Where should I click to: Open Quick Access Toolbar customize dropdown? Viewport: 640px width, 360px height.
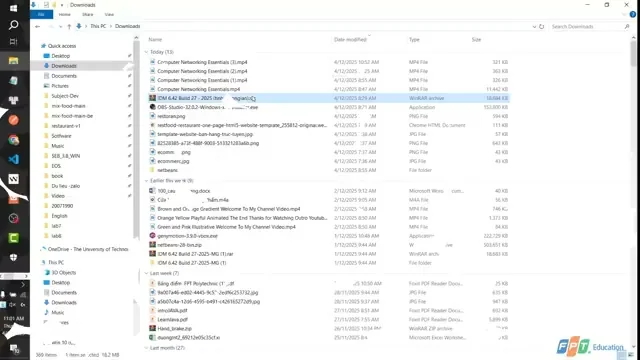[x=62, y=5]
